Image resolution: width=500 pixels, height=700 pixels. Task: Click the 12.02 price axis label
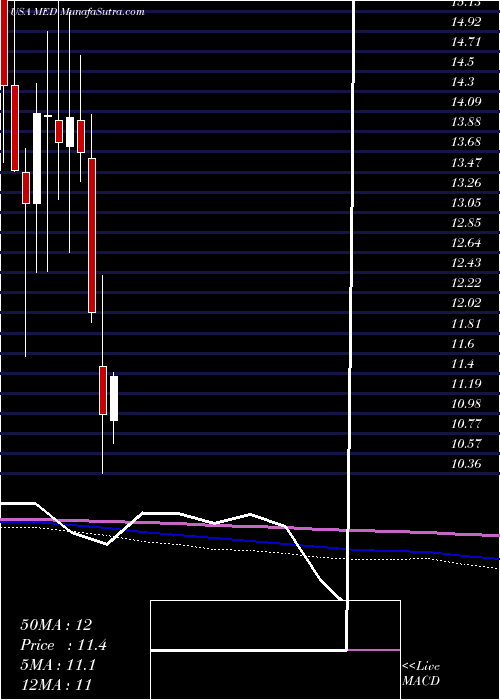467,303
